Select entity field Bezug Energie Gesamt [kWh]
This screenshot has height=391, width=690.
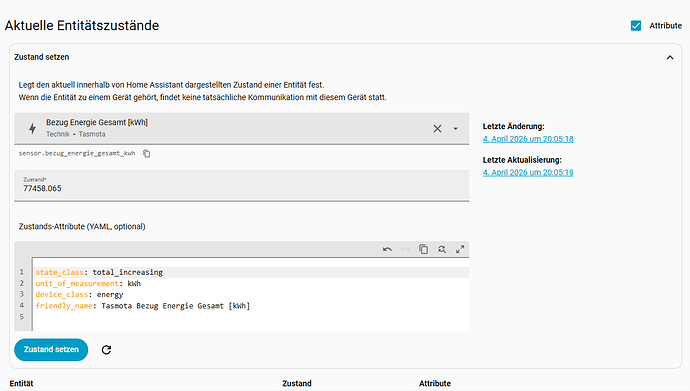tap(242, 128)
